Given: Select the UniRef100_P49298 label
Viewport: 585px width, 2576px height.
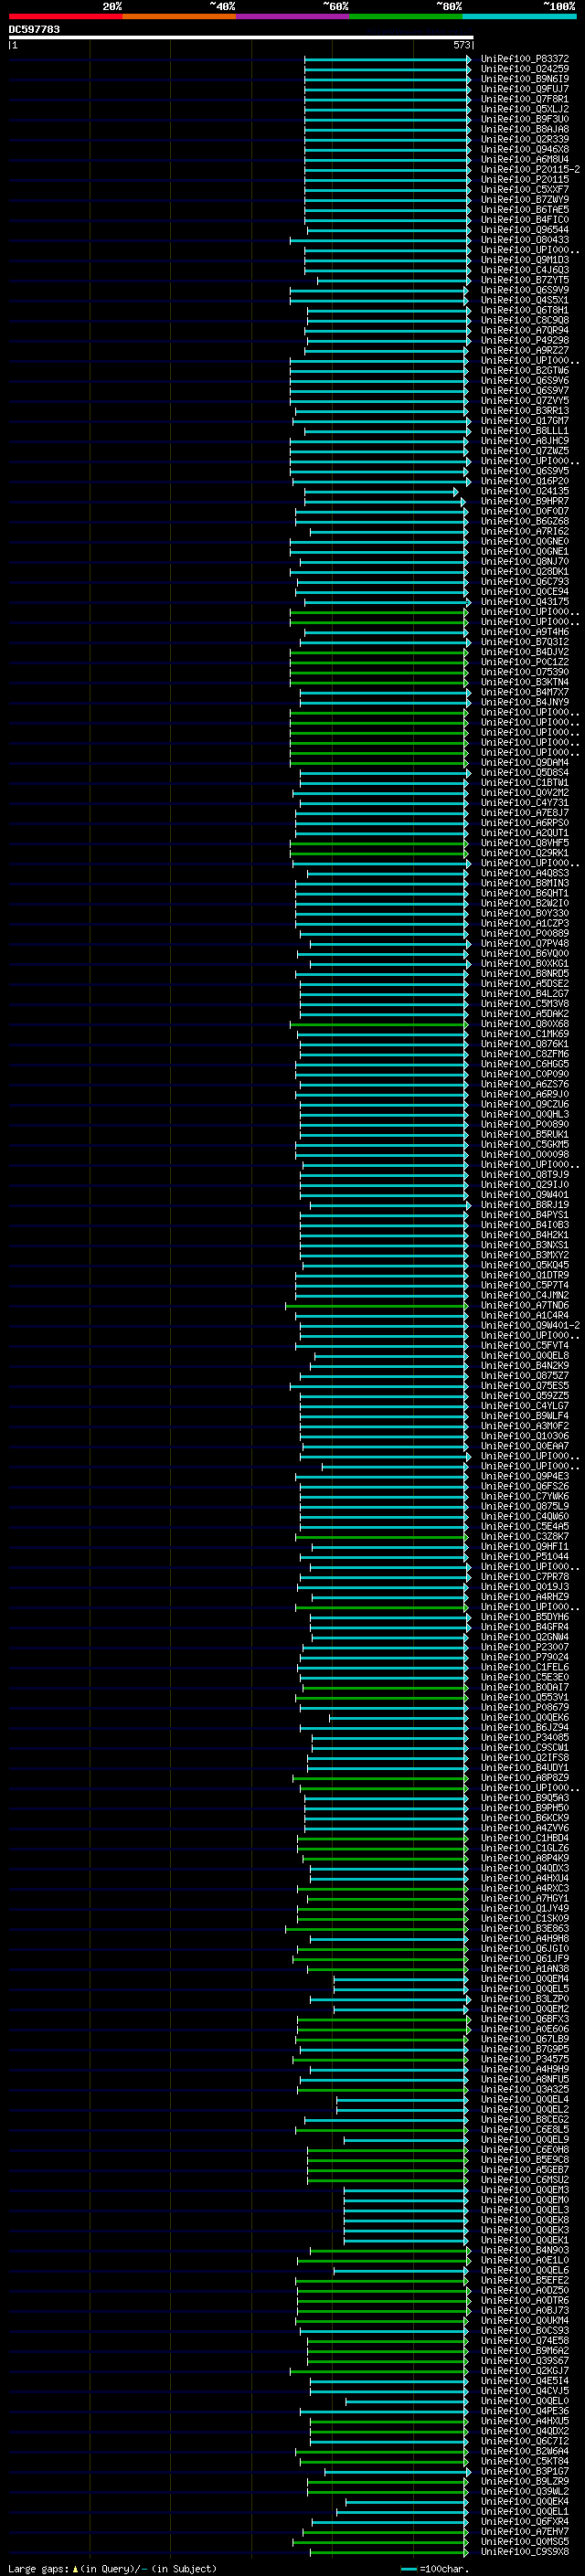Looking at the screenshot, I should [525, 341].
